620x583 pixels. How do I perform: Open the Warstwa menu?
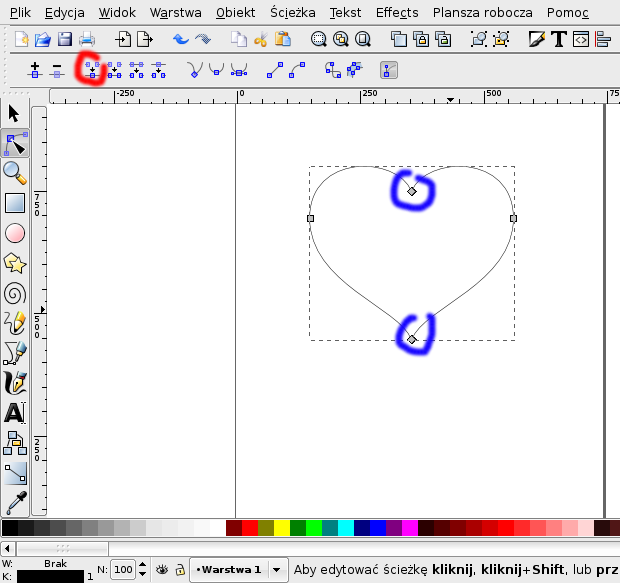click(x=175, y=13)
